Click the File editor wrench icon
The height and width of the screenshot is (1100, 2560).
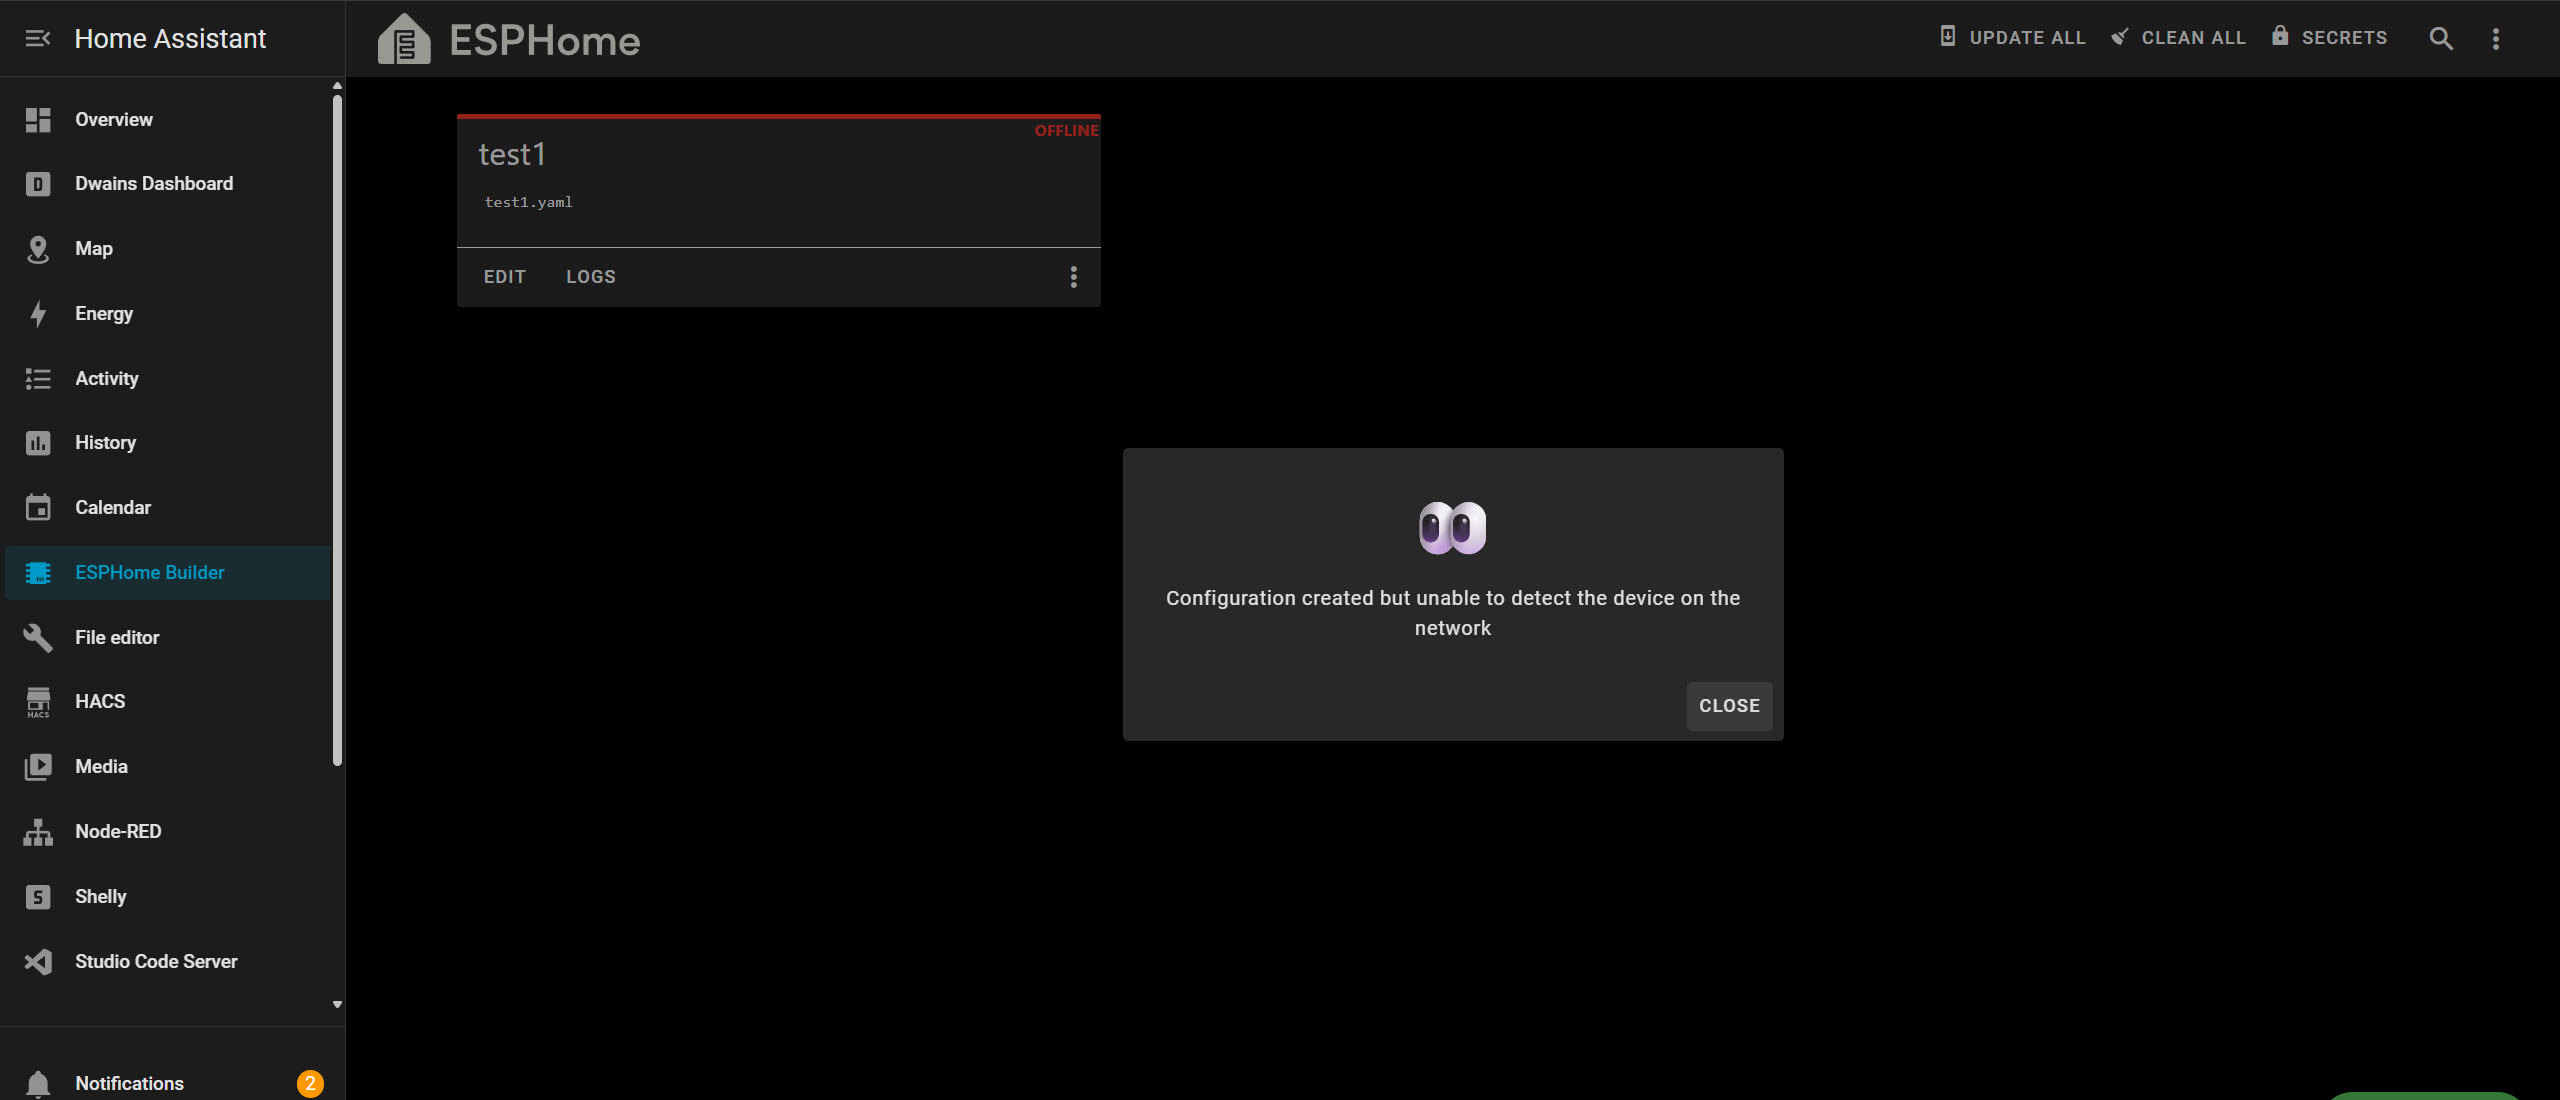click(38, 638)
